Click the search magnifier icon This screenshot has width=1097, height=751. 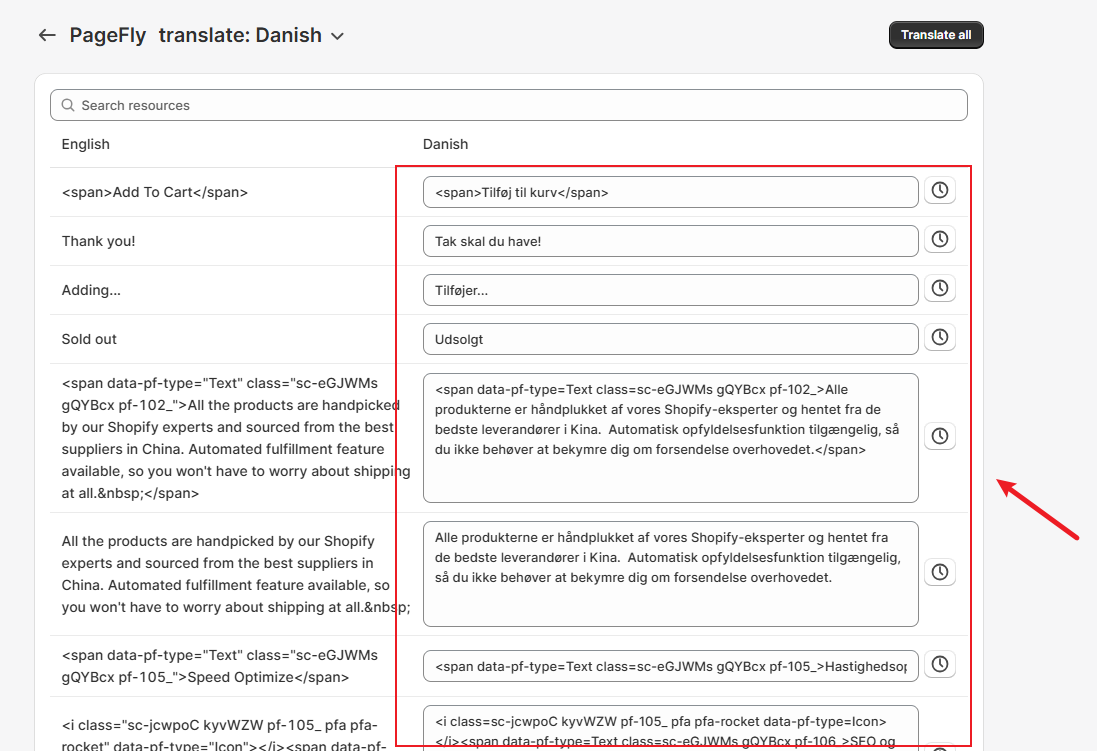(x=68, y=105)
